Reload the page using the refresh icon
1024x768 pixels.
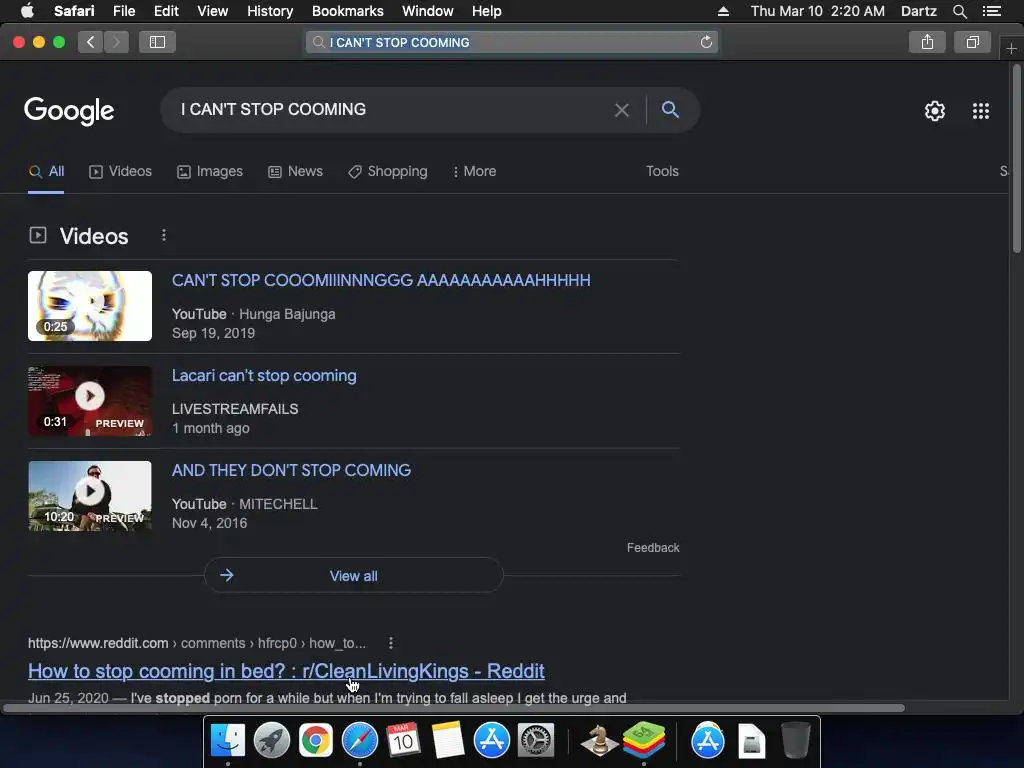706,42
